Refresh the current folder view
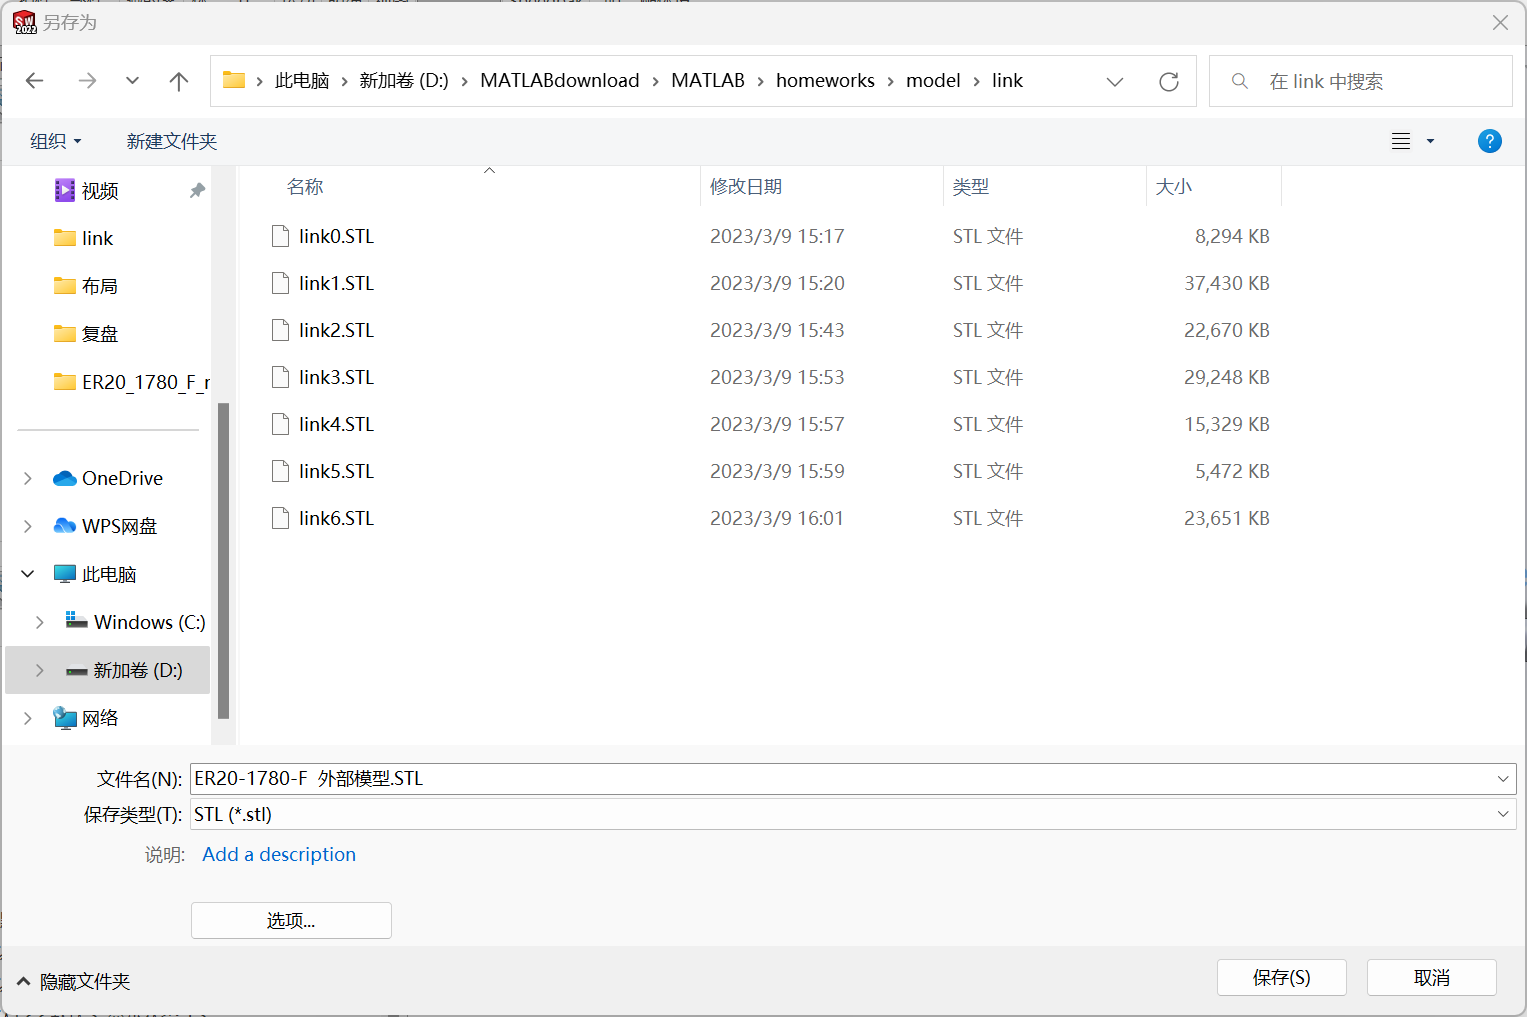Image resolution: width=1527 pixels, height=1017 pixels. (x=1168, y=81)
